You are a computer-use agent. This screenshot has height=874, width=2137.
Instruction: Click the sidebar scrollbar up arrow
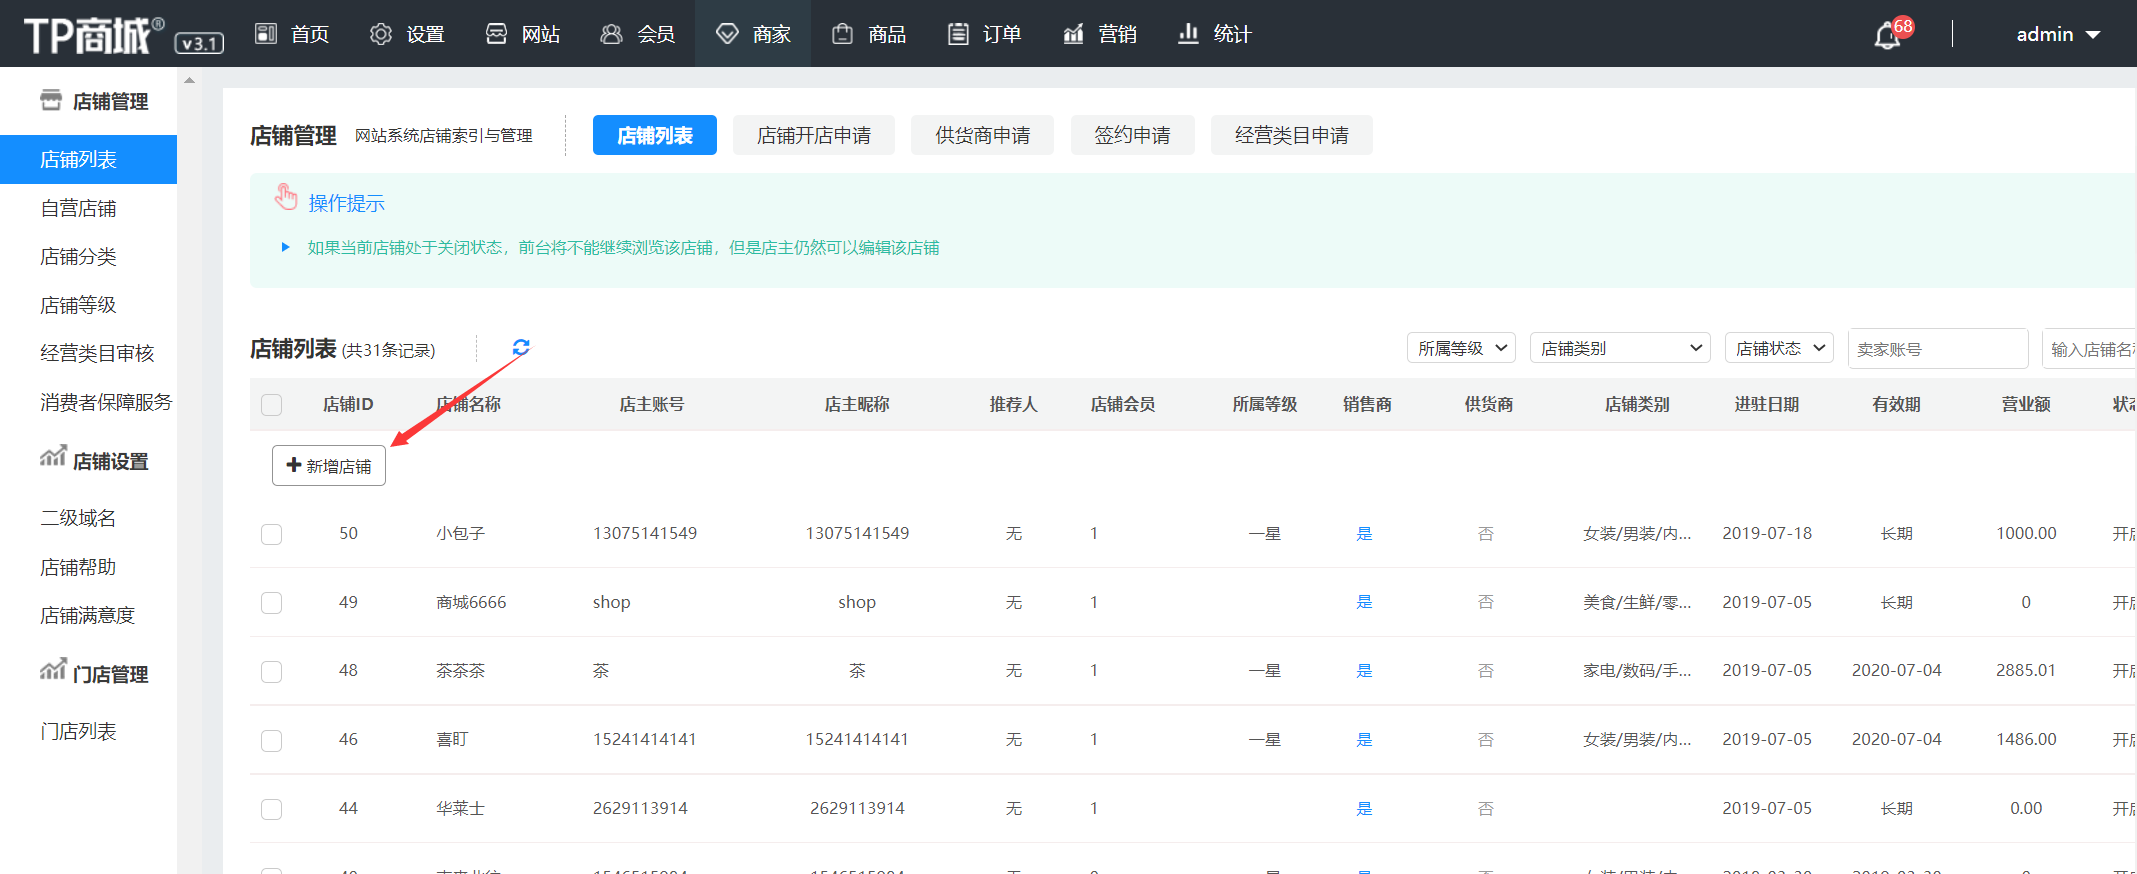pos(189,80)
